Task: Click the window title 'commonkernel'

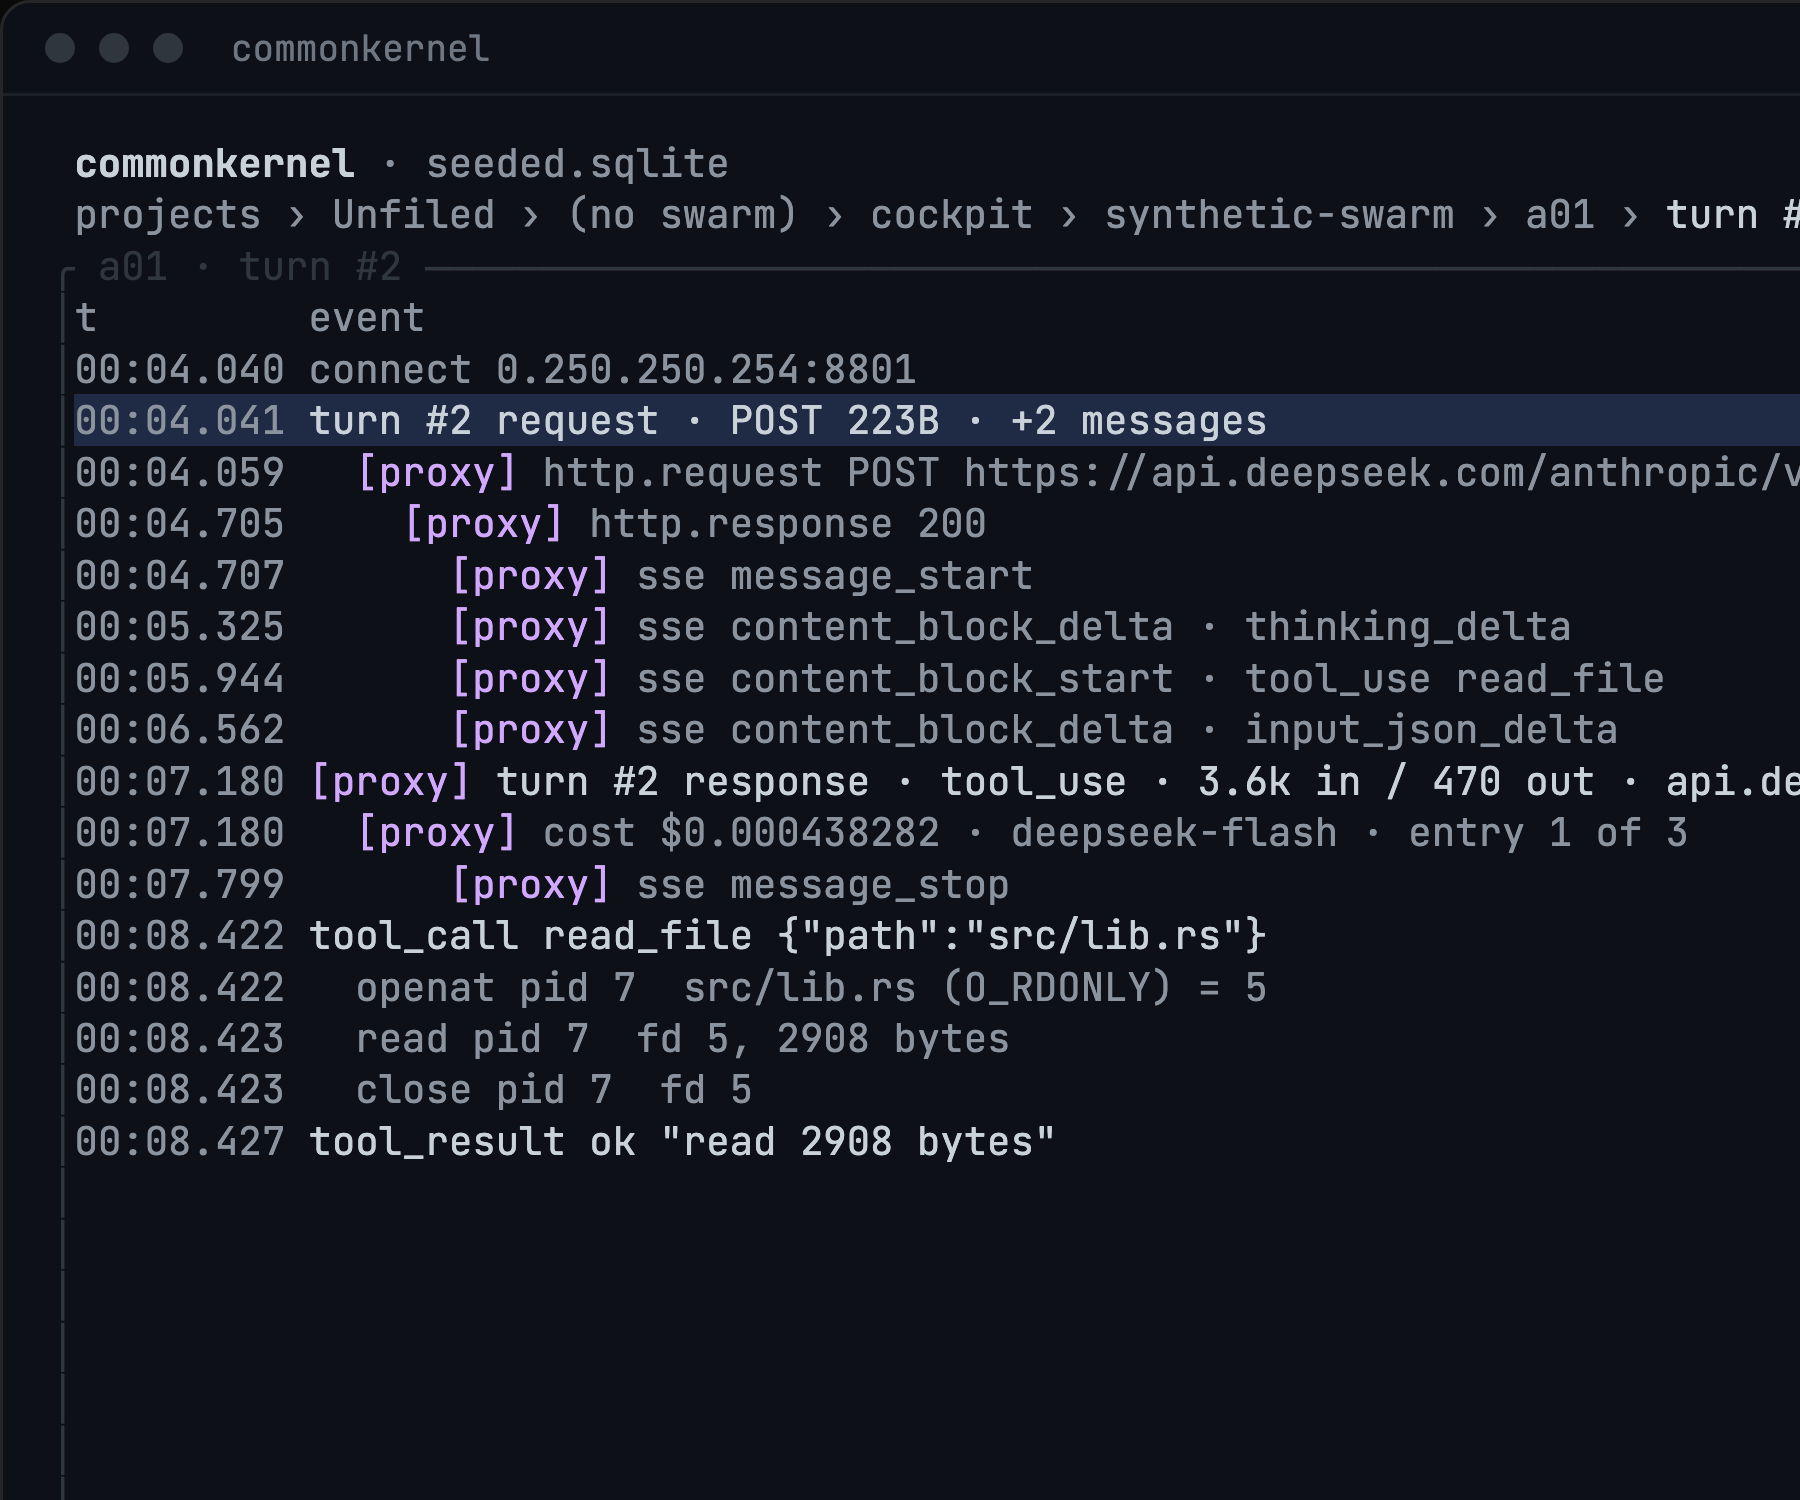Action: (361, 48)
